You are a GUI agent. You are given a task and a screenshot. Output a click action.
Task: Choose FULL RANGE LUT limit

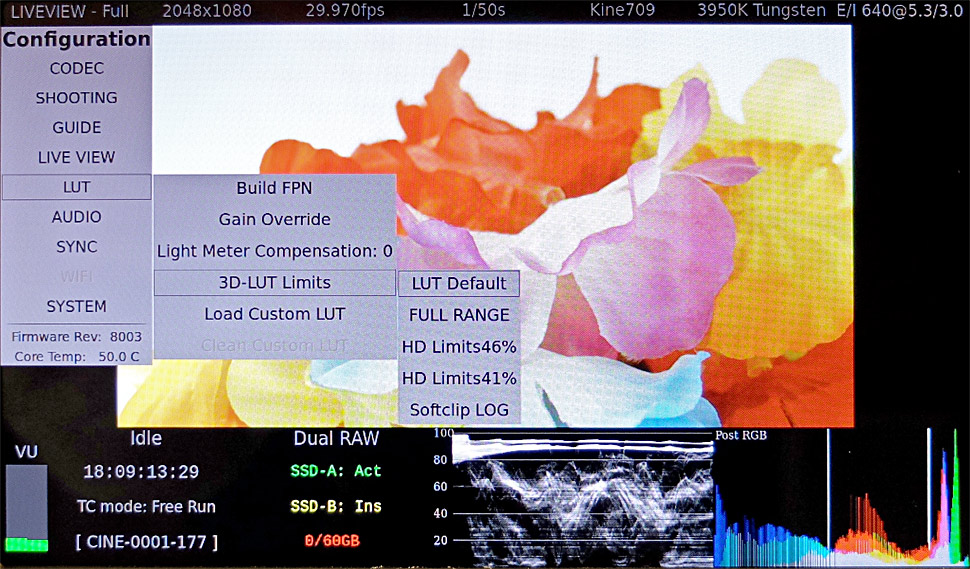pyautogui.click(x=459, y=315)
